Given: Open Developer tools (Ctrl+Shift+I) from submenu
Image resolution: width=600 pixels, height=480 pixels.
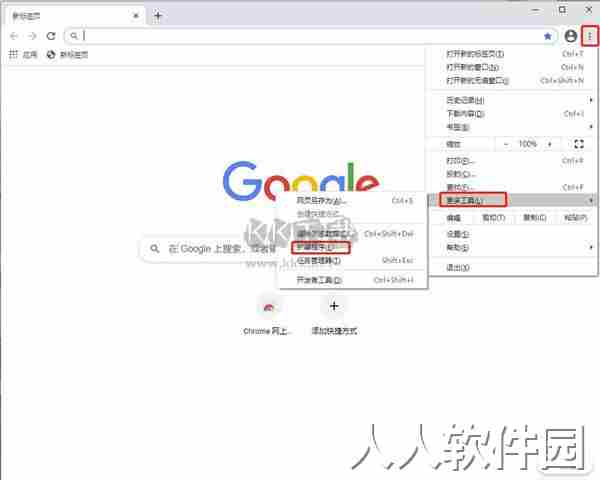Looking at the screenshot, I should point(353,280).
